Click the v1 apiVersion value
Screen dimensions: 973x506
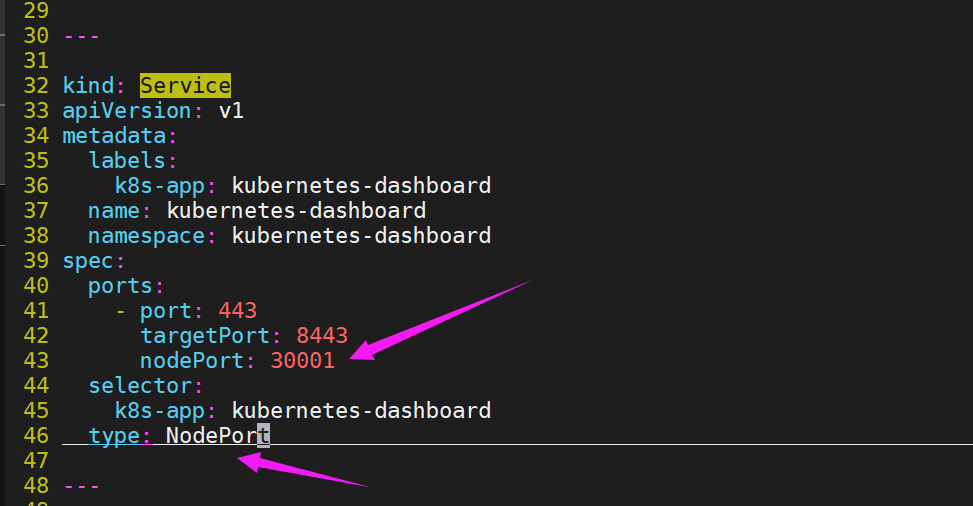231,111
